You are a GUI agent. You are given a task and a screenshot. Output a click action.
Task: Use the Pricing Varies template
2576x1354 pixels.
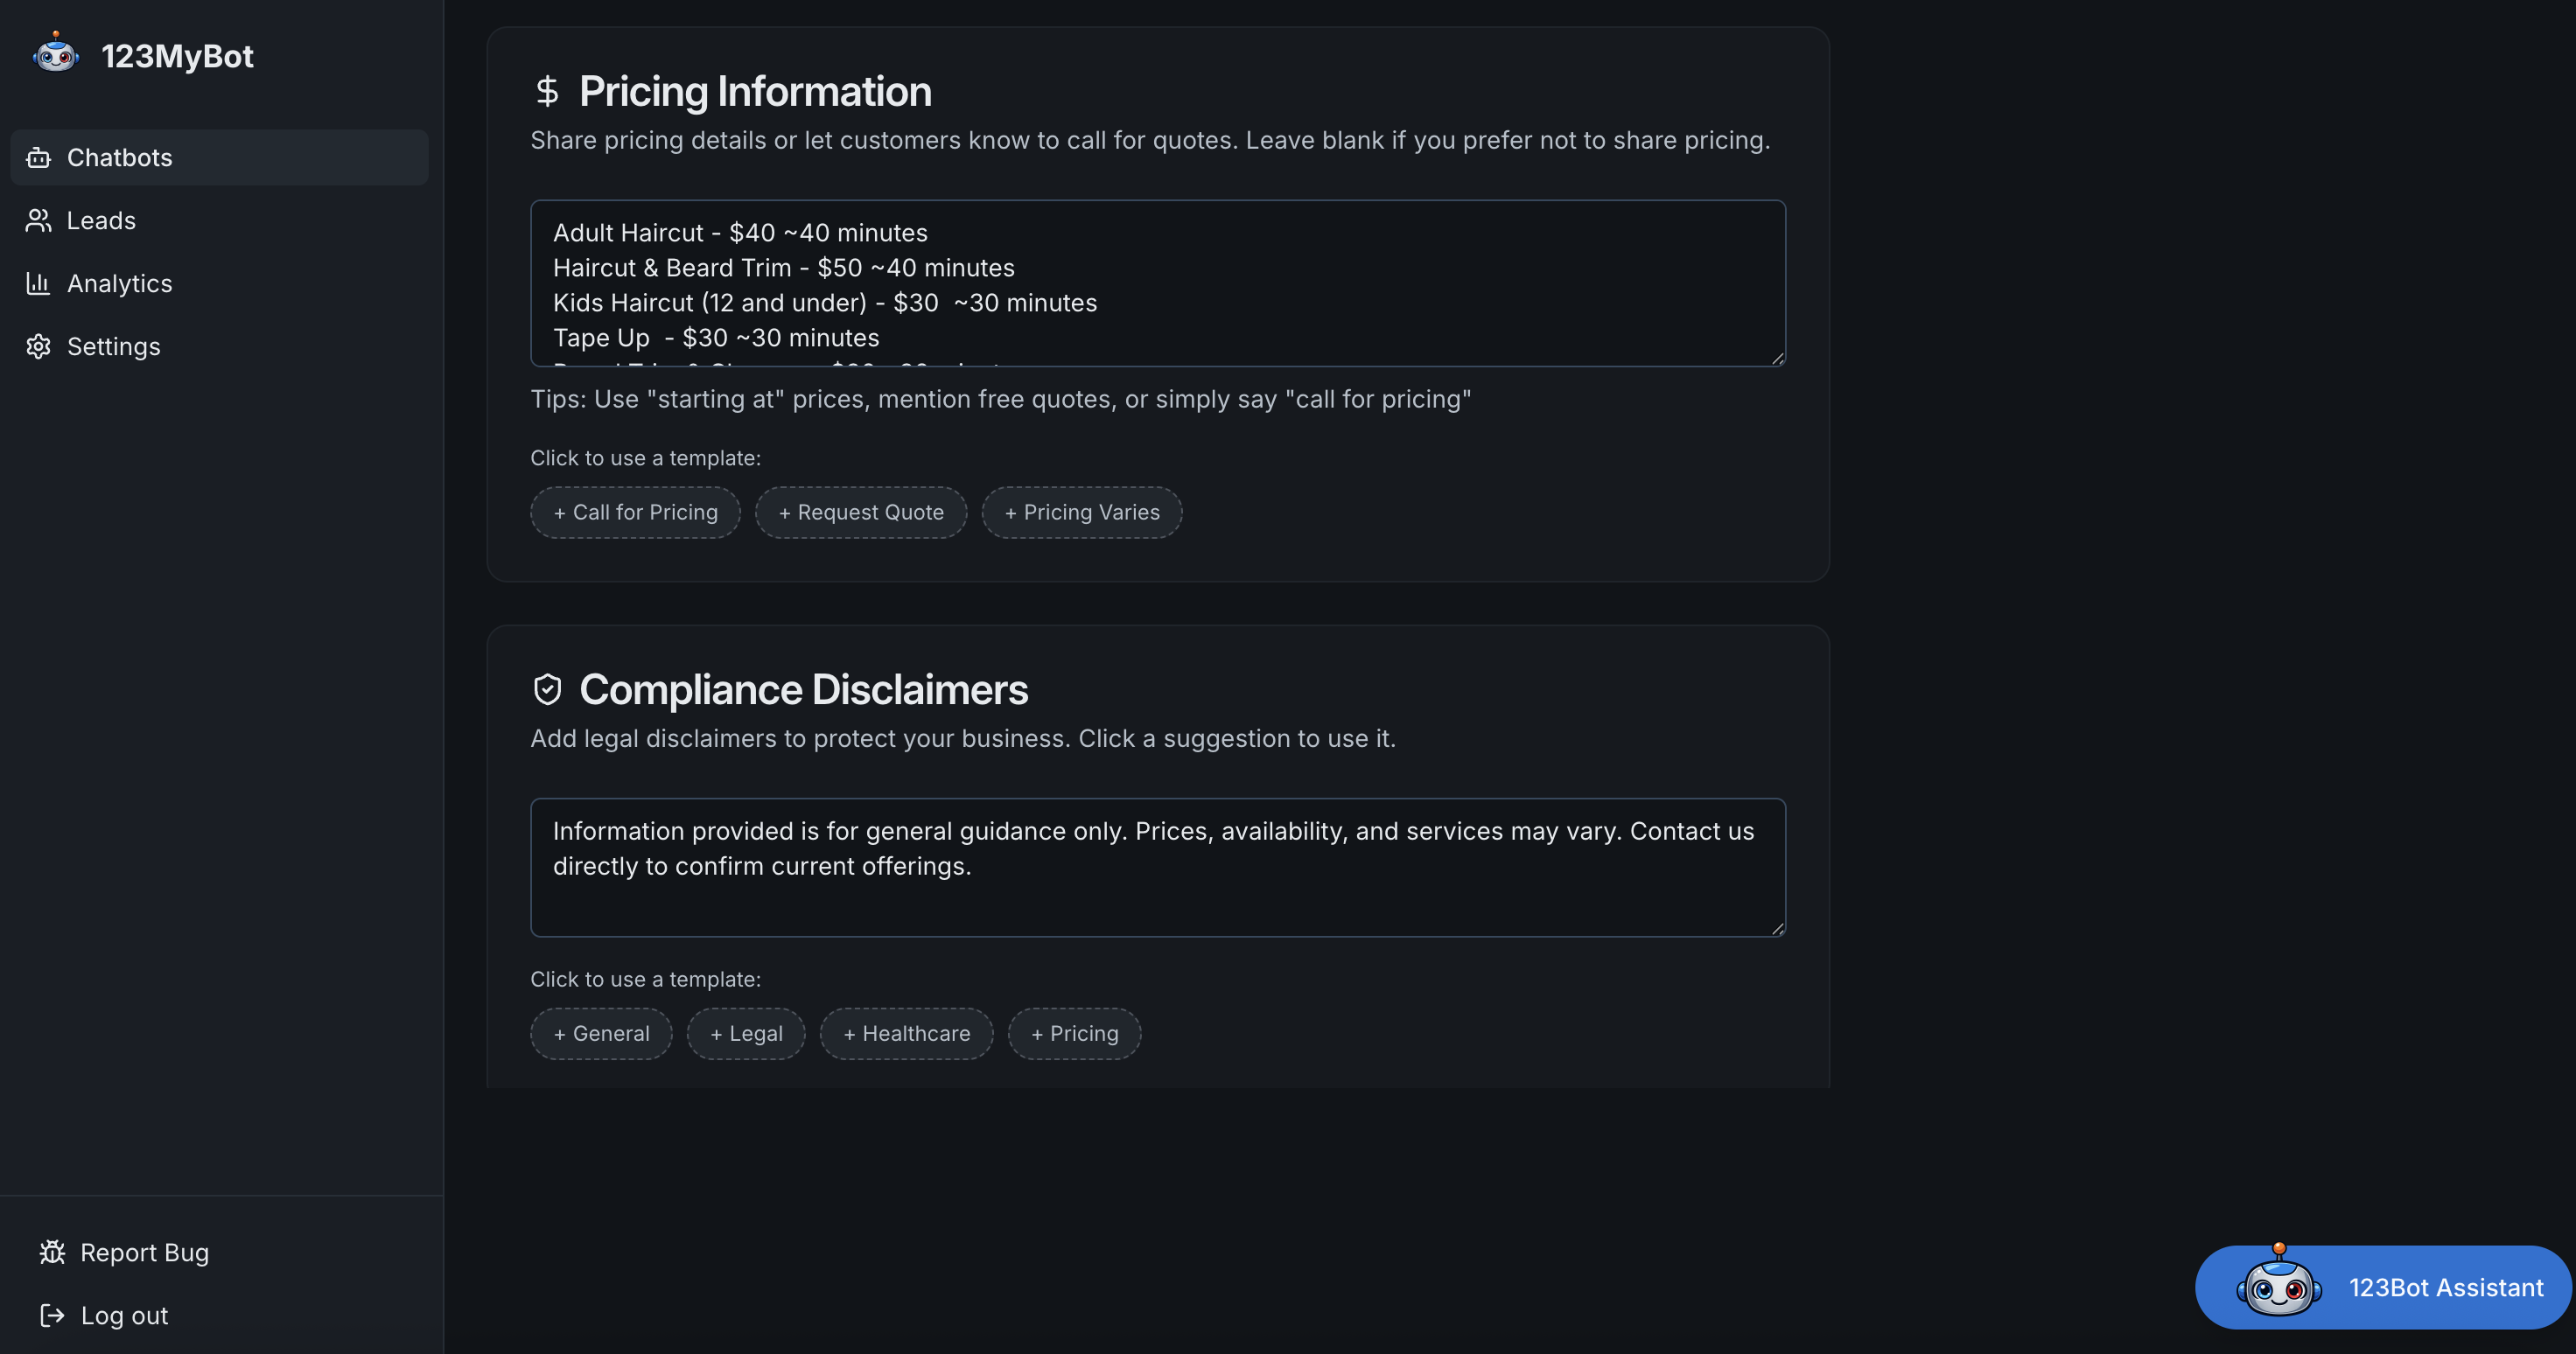(1081, 512)
